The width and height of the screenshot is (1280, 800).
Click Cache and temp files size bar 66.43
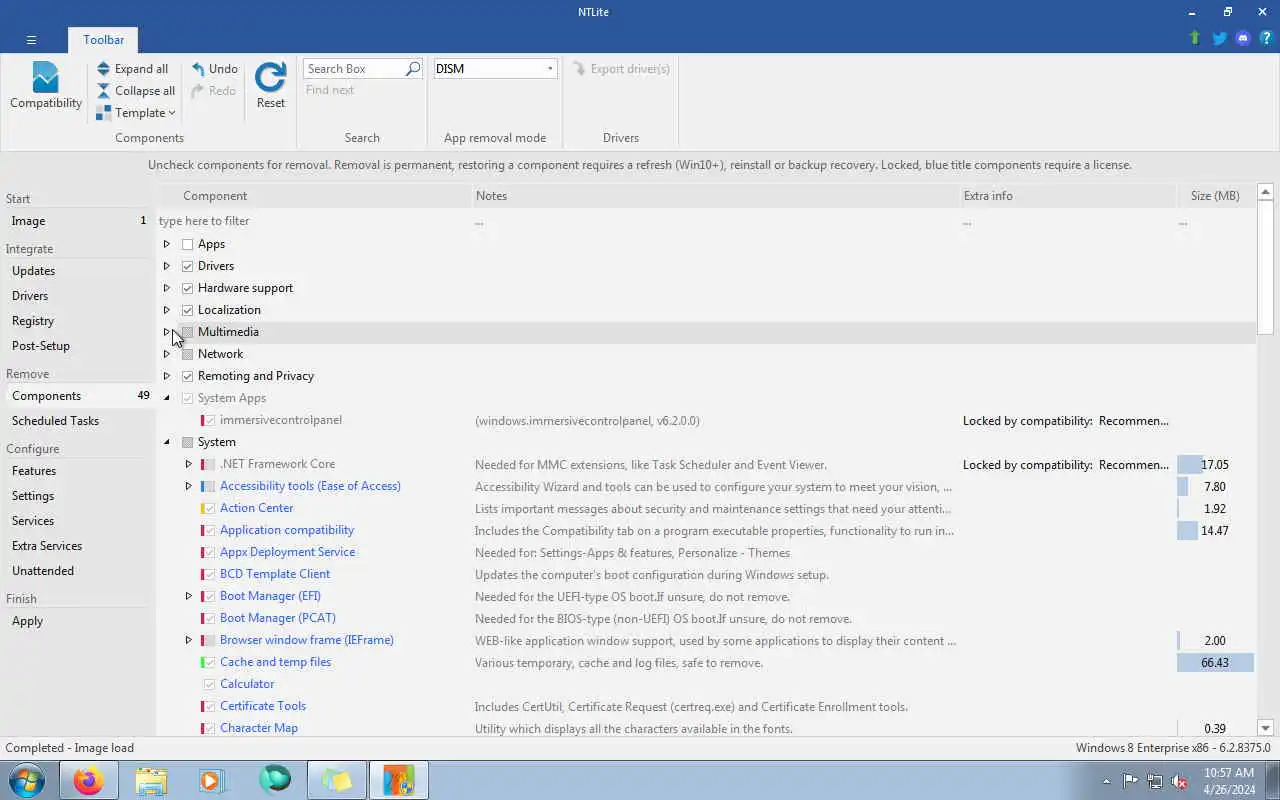point(1215,663)
